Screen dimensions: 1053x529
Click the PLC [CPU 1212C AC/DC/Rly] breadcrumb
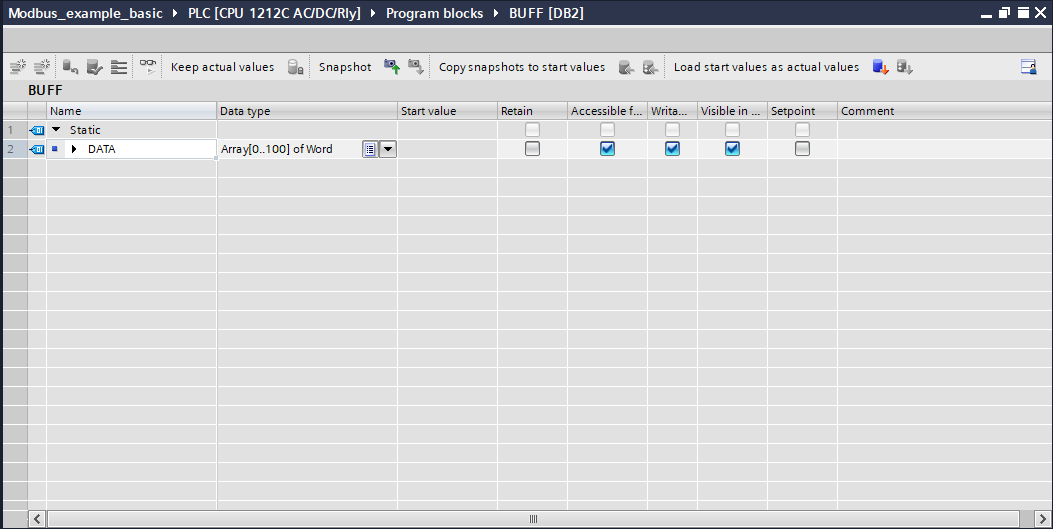pos(274,13)
